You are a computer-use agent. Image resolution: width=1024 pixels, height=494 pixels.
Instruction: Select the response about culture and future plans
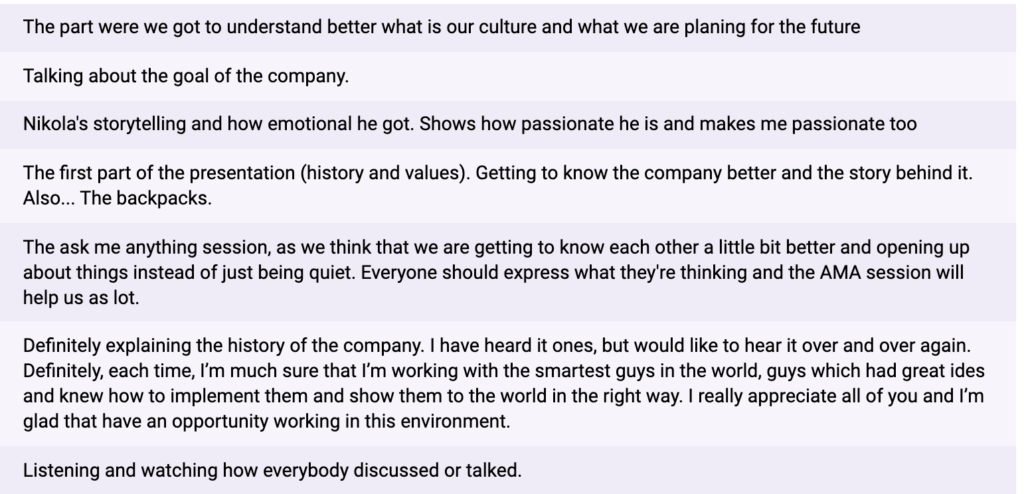point(508,27)
